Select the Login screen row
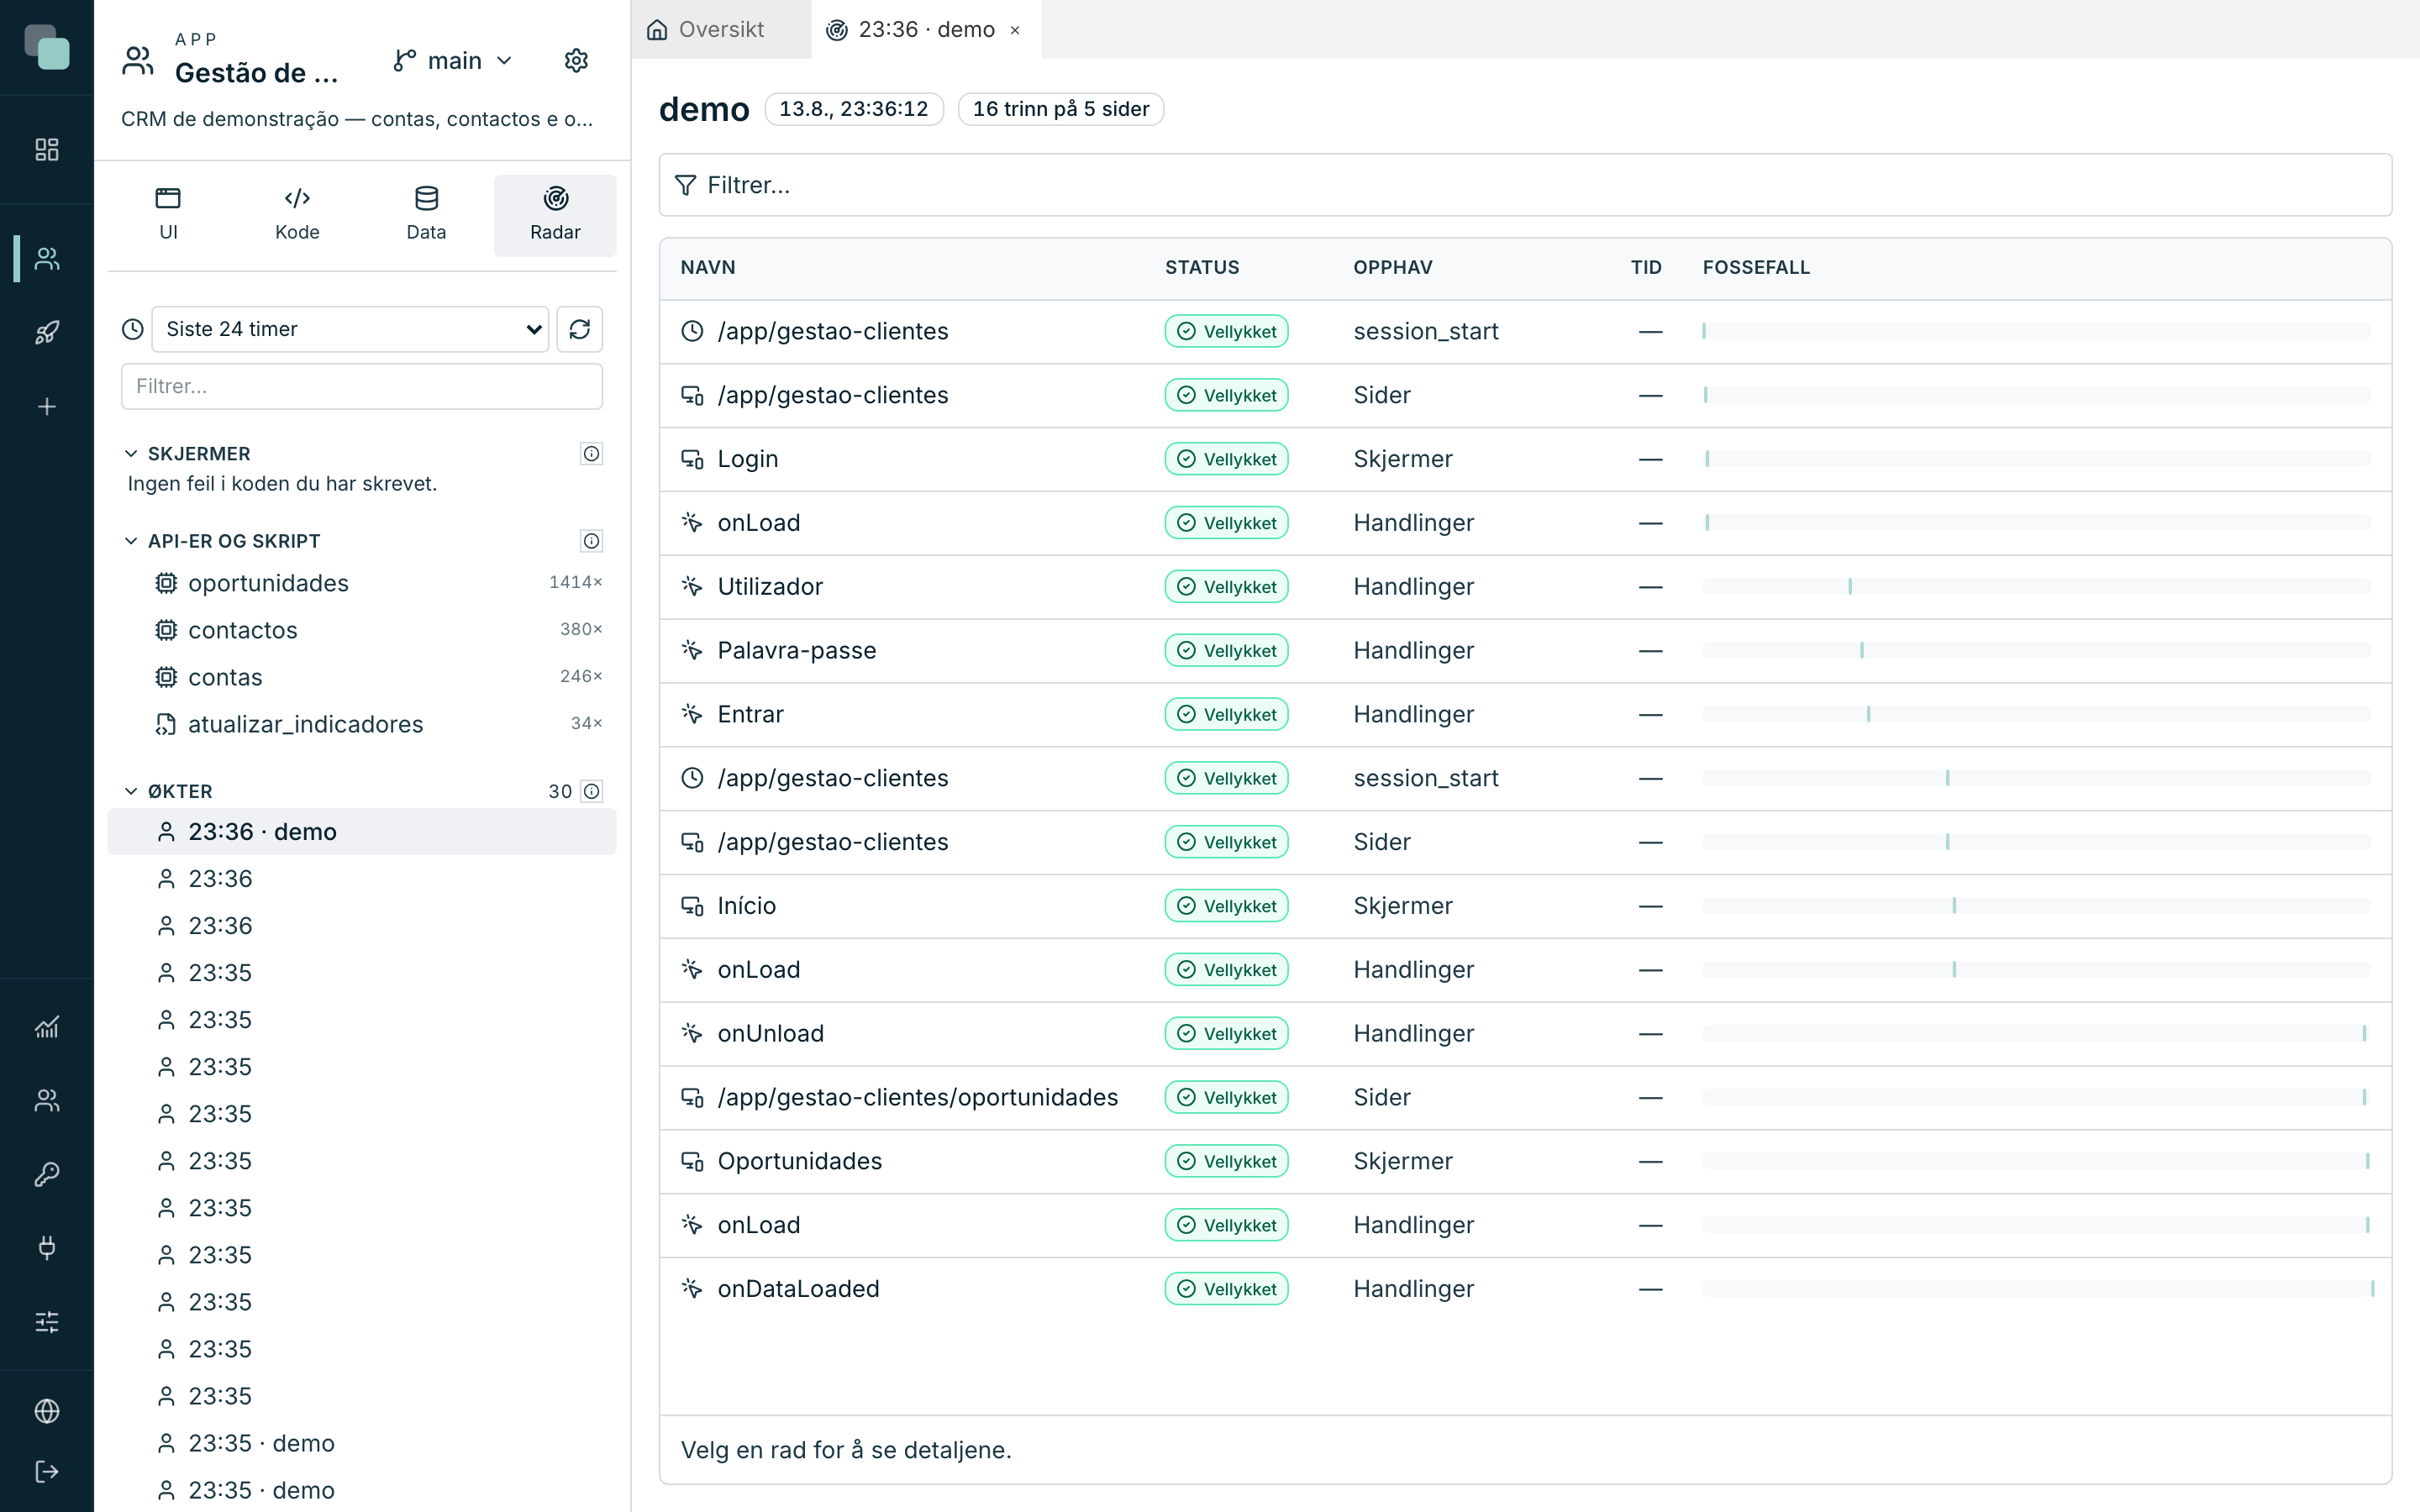2420x1512 pixels. (1525, 459)
